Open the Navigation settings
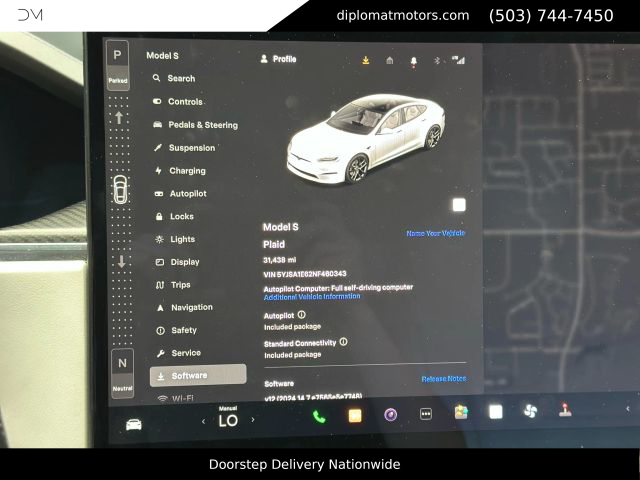Screen dimensions: 640x480 pyautogui.click(x=184, y=307)
